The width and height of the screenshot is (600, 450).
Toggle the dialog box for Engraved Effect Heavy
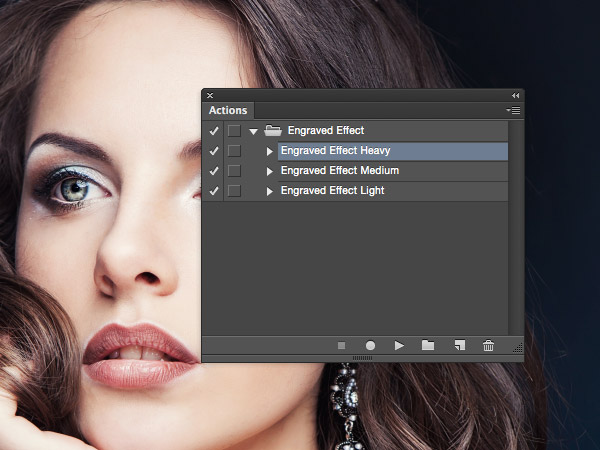(x=234, y=151)
